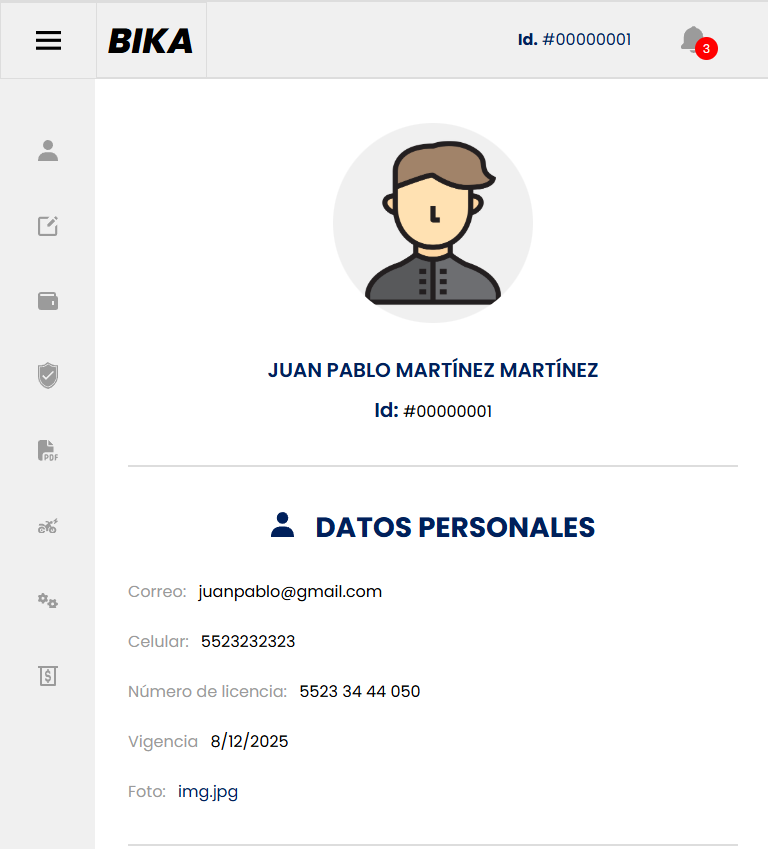Click the header Id #00000001 label
Viewport: 768px width, 849px height.
click(574, 40)
